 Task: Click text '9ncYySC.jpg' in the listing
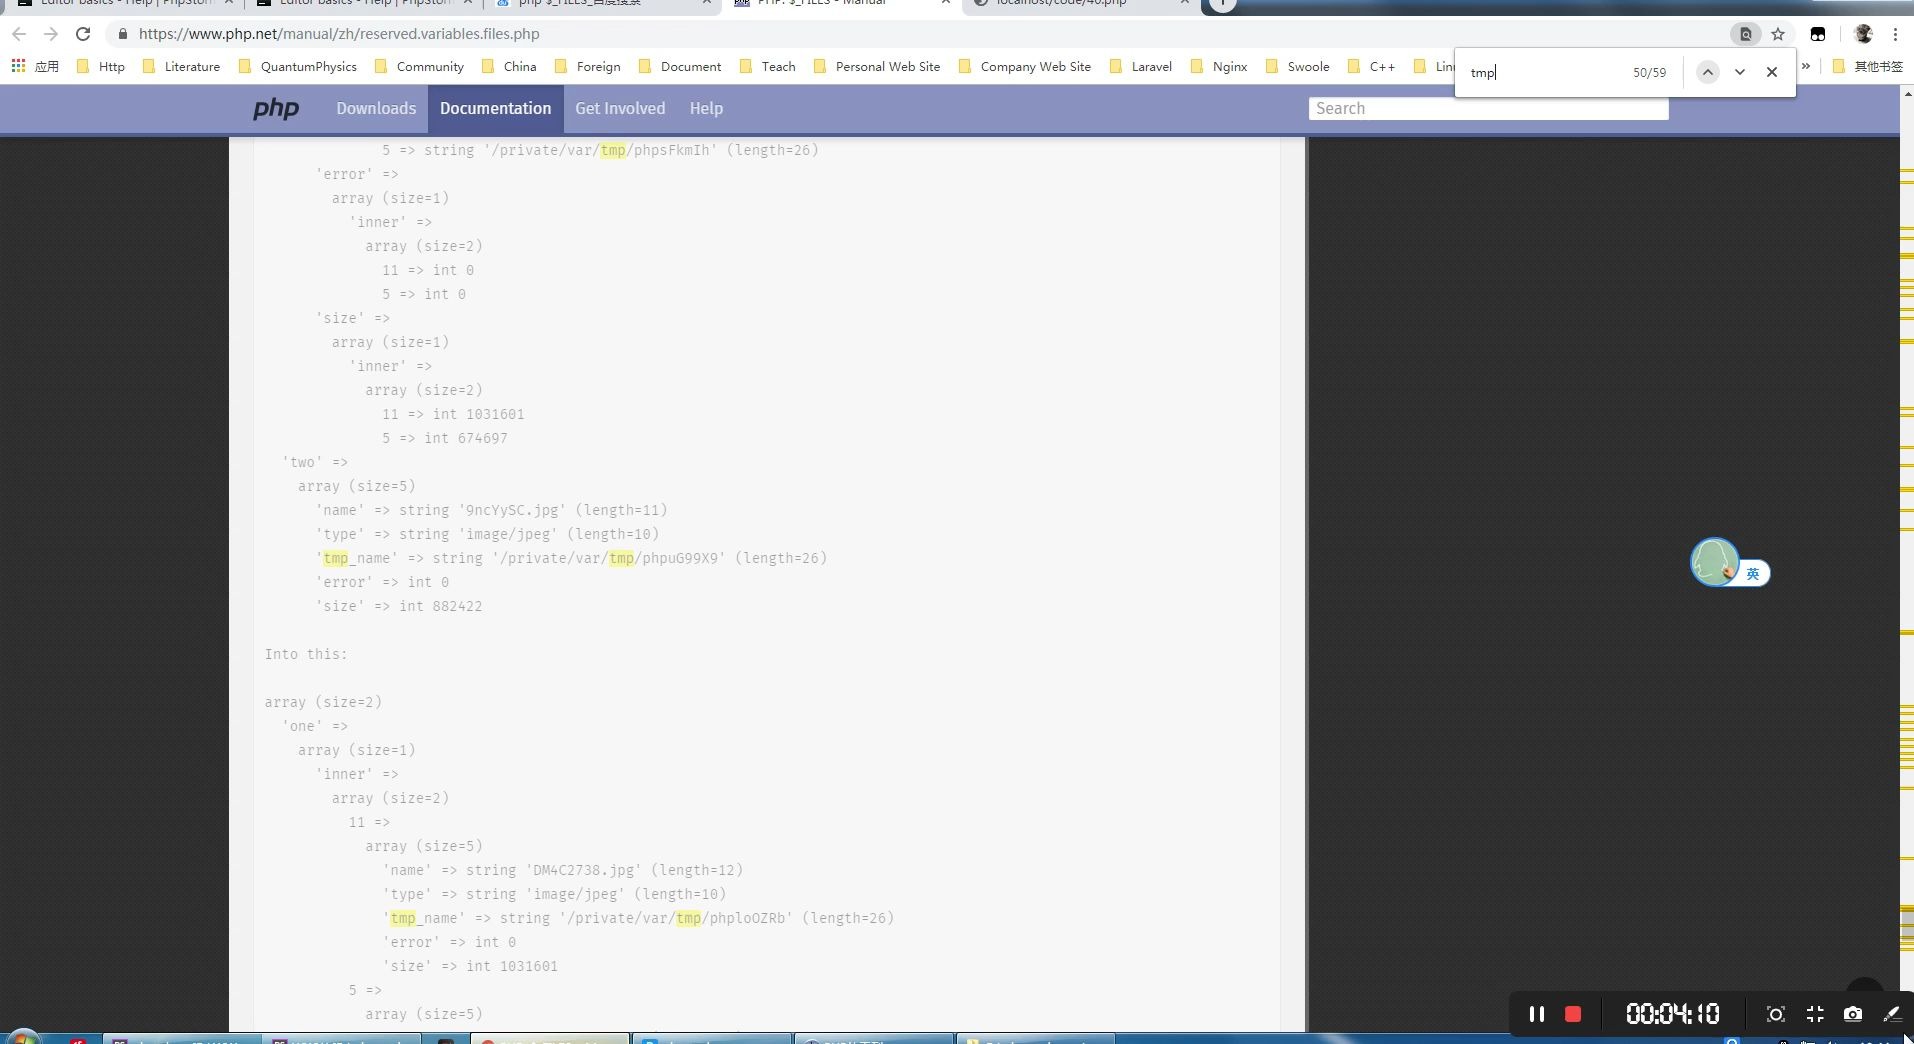(512, 510)
